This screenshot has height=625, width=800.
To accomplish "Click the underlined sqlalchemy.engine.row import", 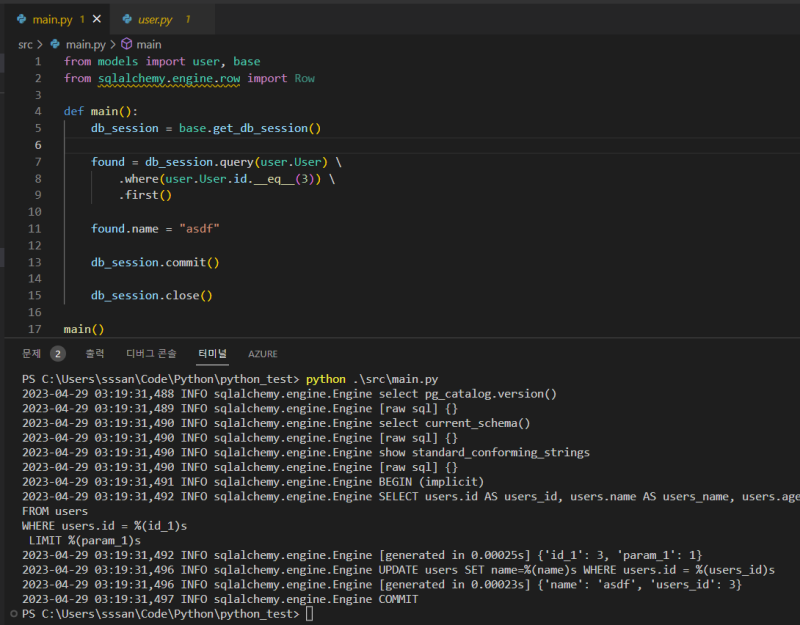I will [171, 78].
